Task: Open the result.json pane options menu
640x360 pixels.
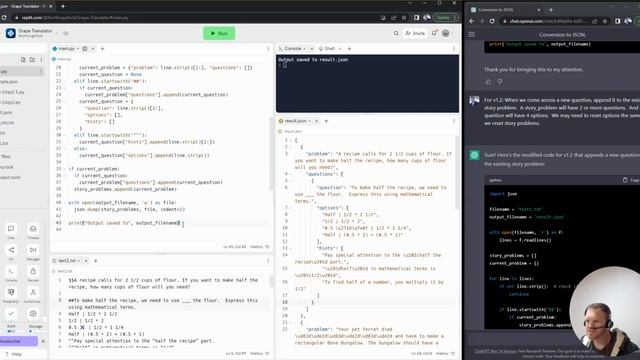Action: point(454,121)
